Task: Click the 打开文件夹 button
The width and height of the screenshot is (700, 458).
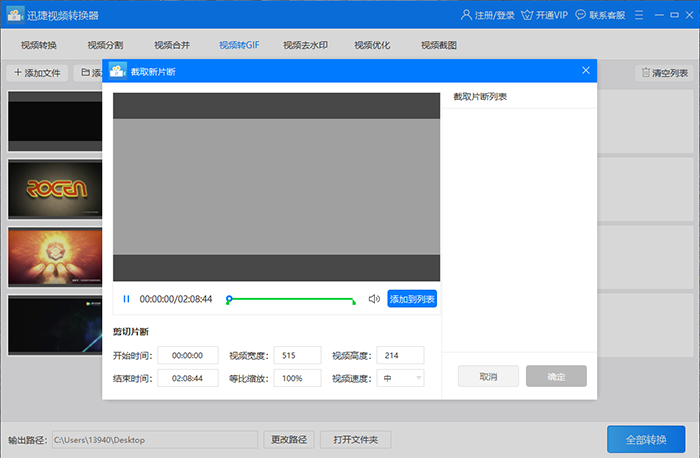Action: (356, 440)
